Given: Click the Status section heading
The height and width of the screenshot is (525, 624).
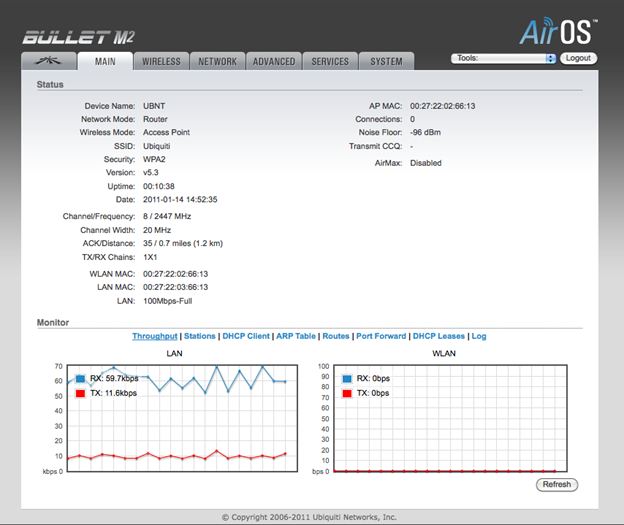Looking at the screenshot, I should click(x=50, y=84).
